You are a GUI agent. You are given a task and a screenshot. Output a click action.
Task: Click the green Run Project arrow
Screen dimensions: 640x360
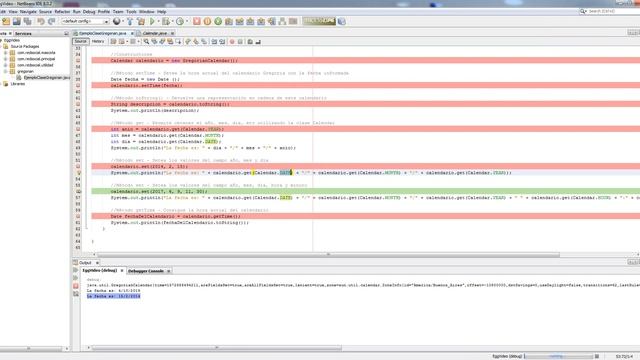point(152,21)
